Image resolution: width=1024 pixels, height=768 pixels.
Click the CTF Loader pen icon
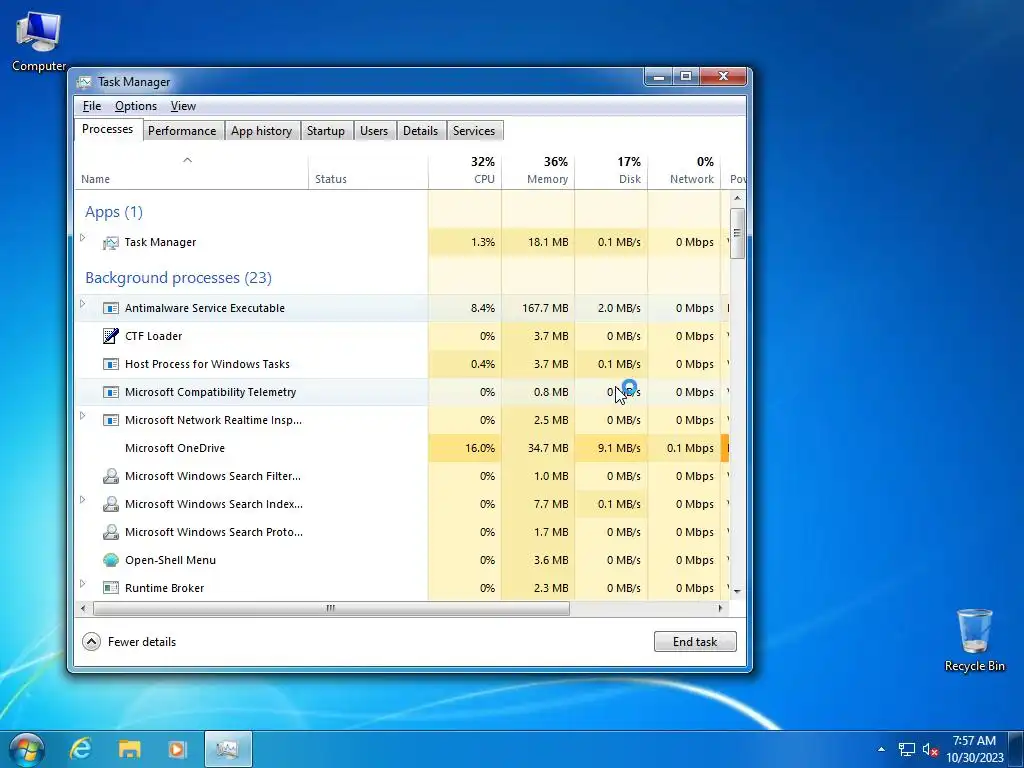click(x=110, y=336)
